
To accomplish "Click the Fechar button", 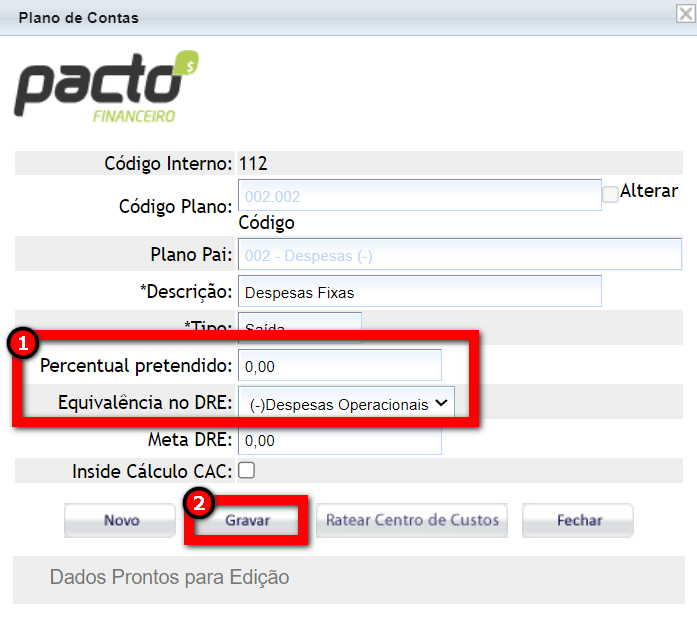I will click(579, 521).
